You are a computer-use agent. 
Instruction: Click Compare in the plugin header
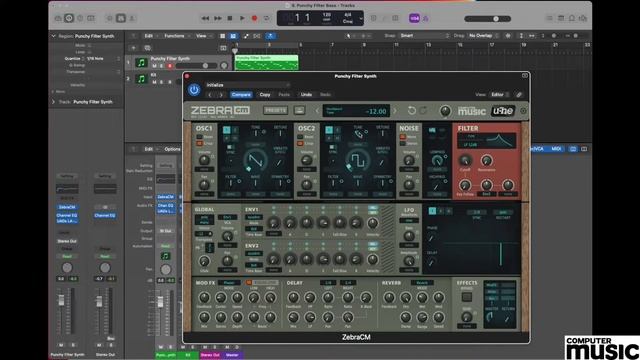(241, 95)
